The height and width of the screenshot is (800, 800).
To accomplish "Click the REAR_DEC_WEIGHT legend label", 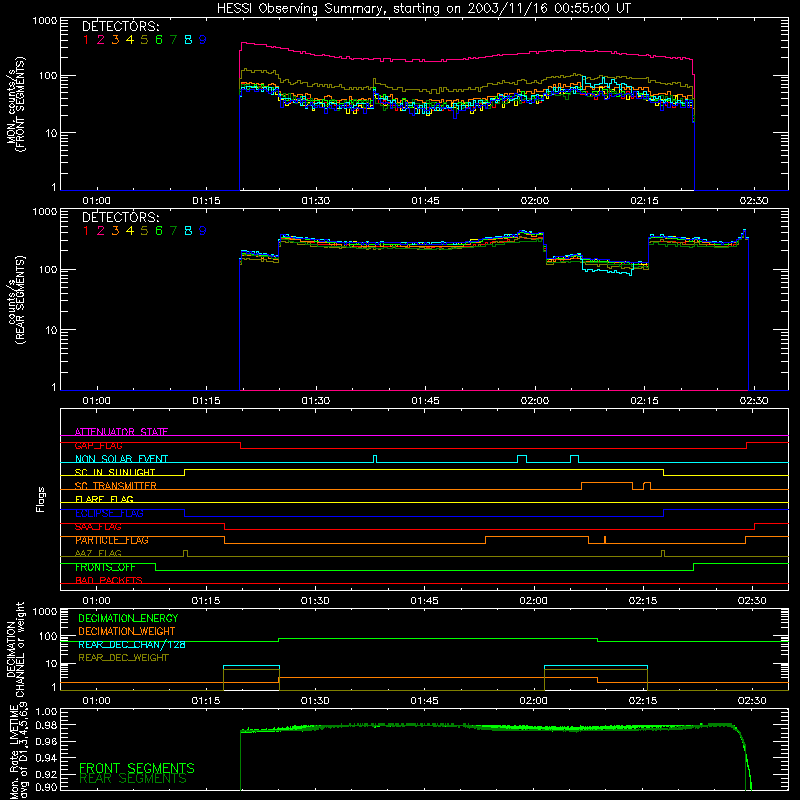I will tap(123, 658).
